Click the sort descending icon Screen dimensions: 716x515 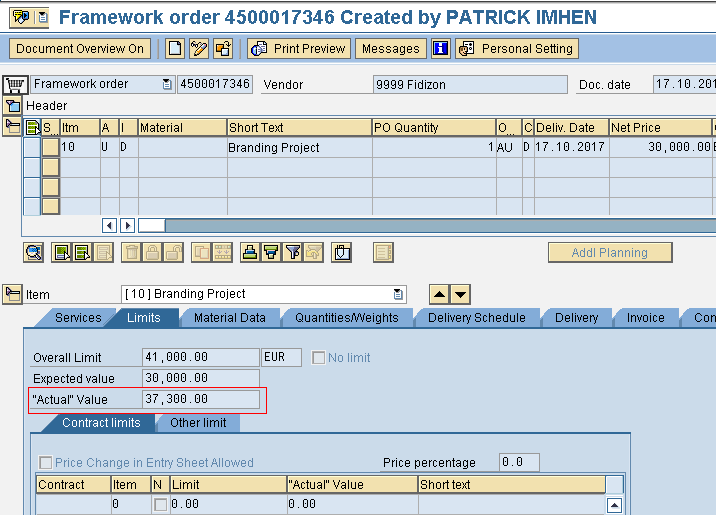tap(271, 252)
